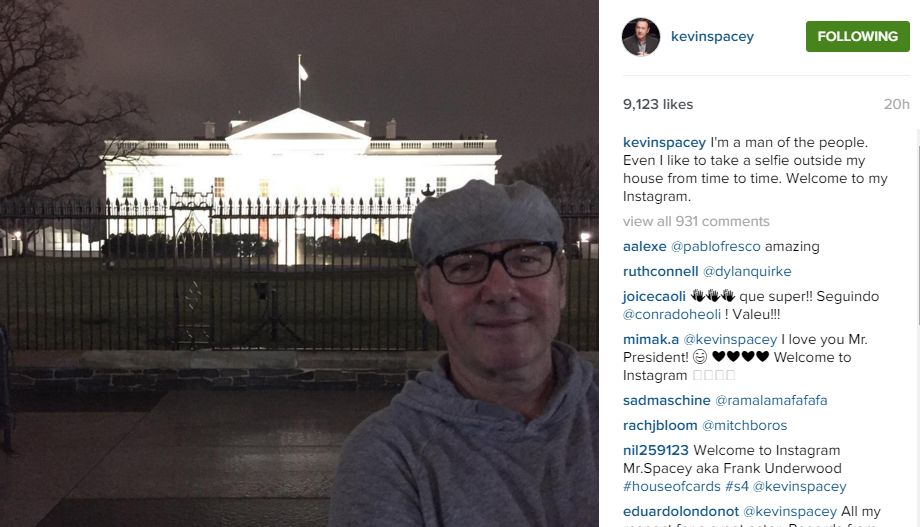Viewport: 920px width, 527px height.
Task: Click the kevinspacey profile avatar
Action: [x=641, y=37]
